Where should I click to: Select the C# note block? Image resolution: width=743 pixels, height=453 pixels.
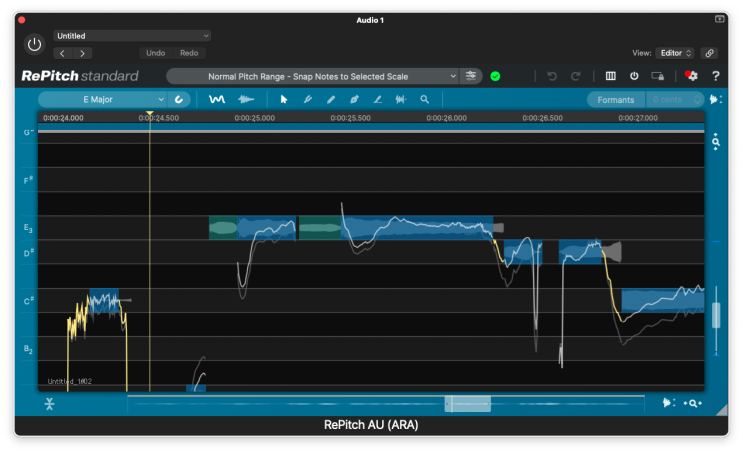(104, 300)
